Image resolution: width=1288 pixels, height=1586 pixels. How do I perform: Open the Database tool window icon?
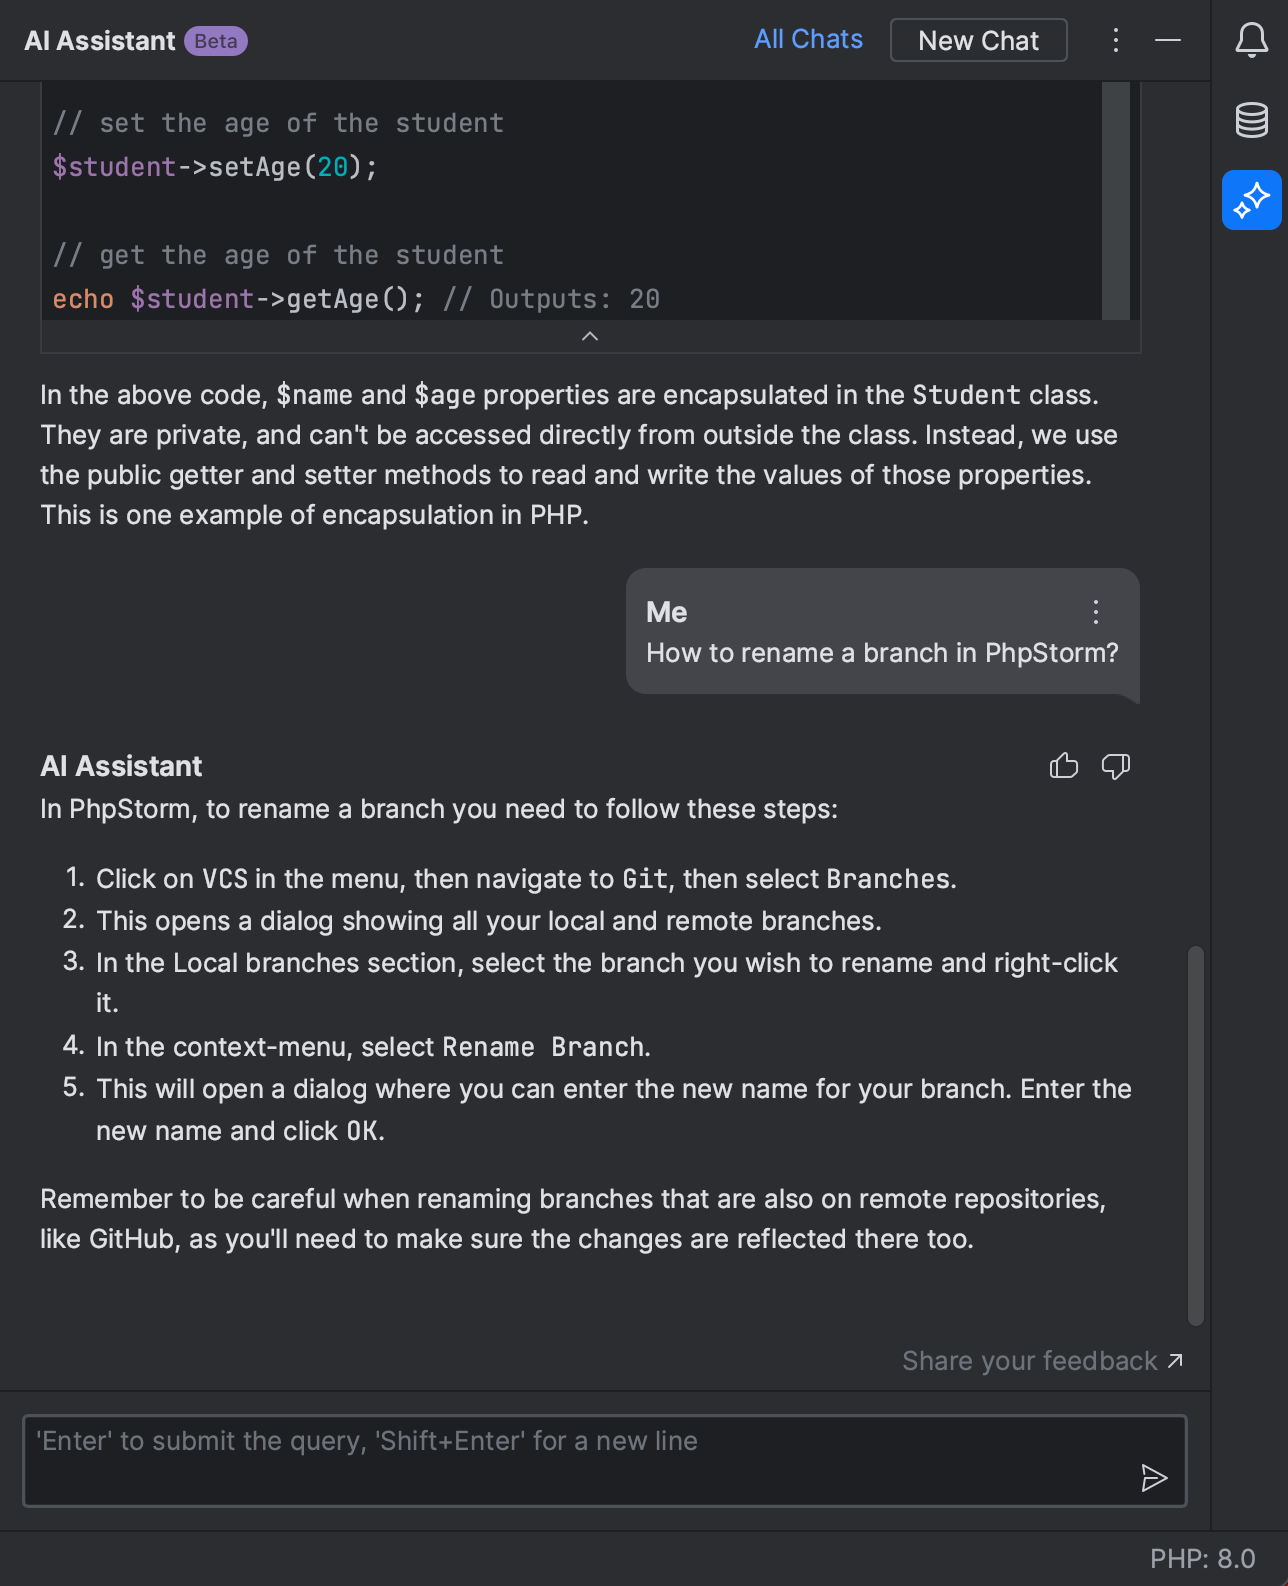(x=1251, y=120)
